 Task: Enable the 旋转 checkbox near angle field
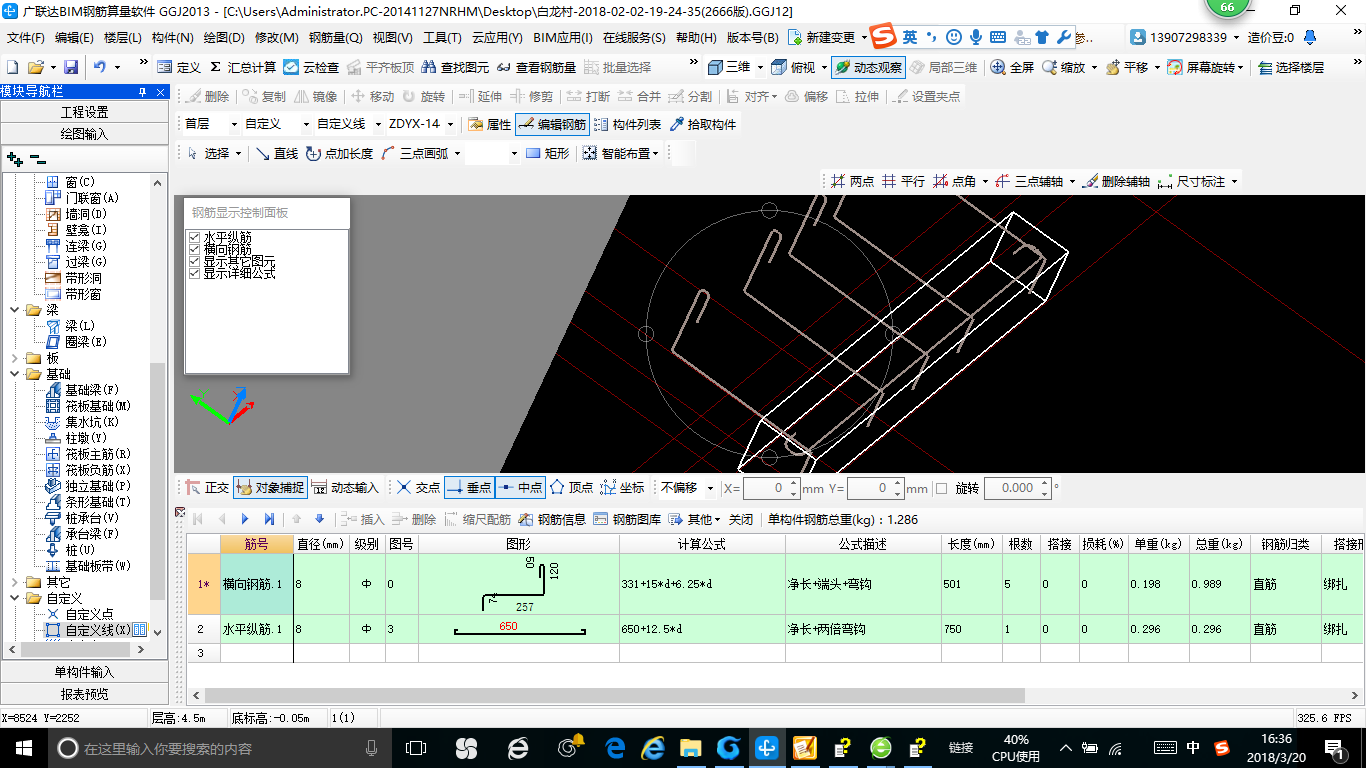(941, 488)
